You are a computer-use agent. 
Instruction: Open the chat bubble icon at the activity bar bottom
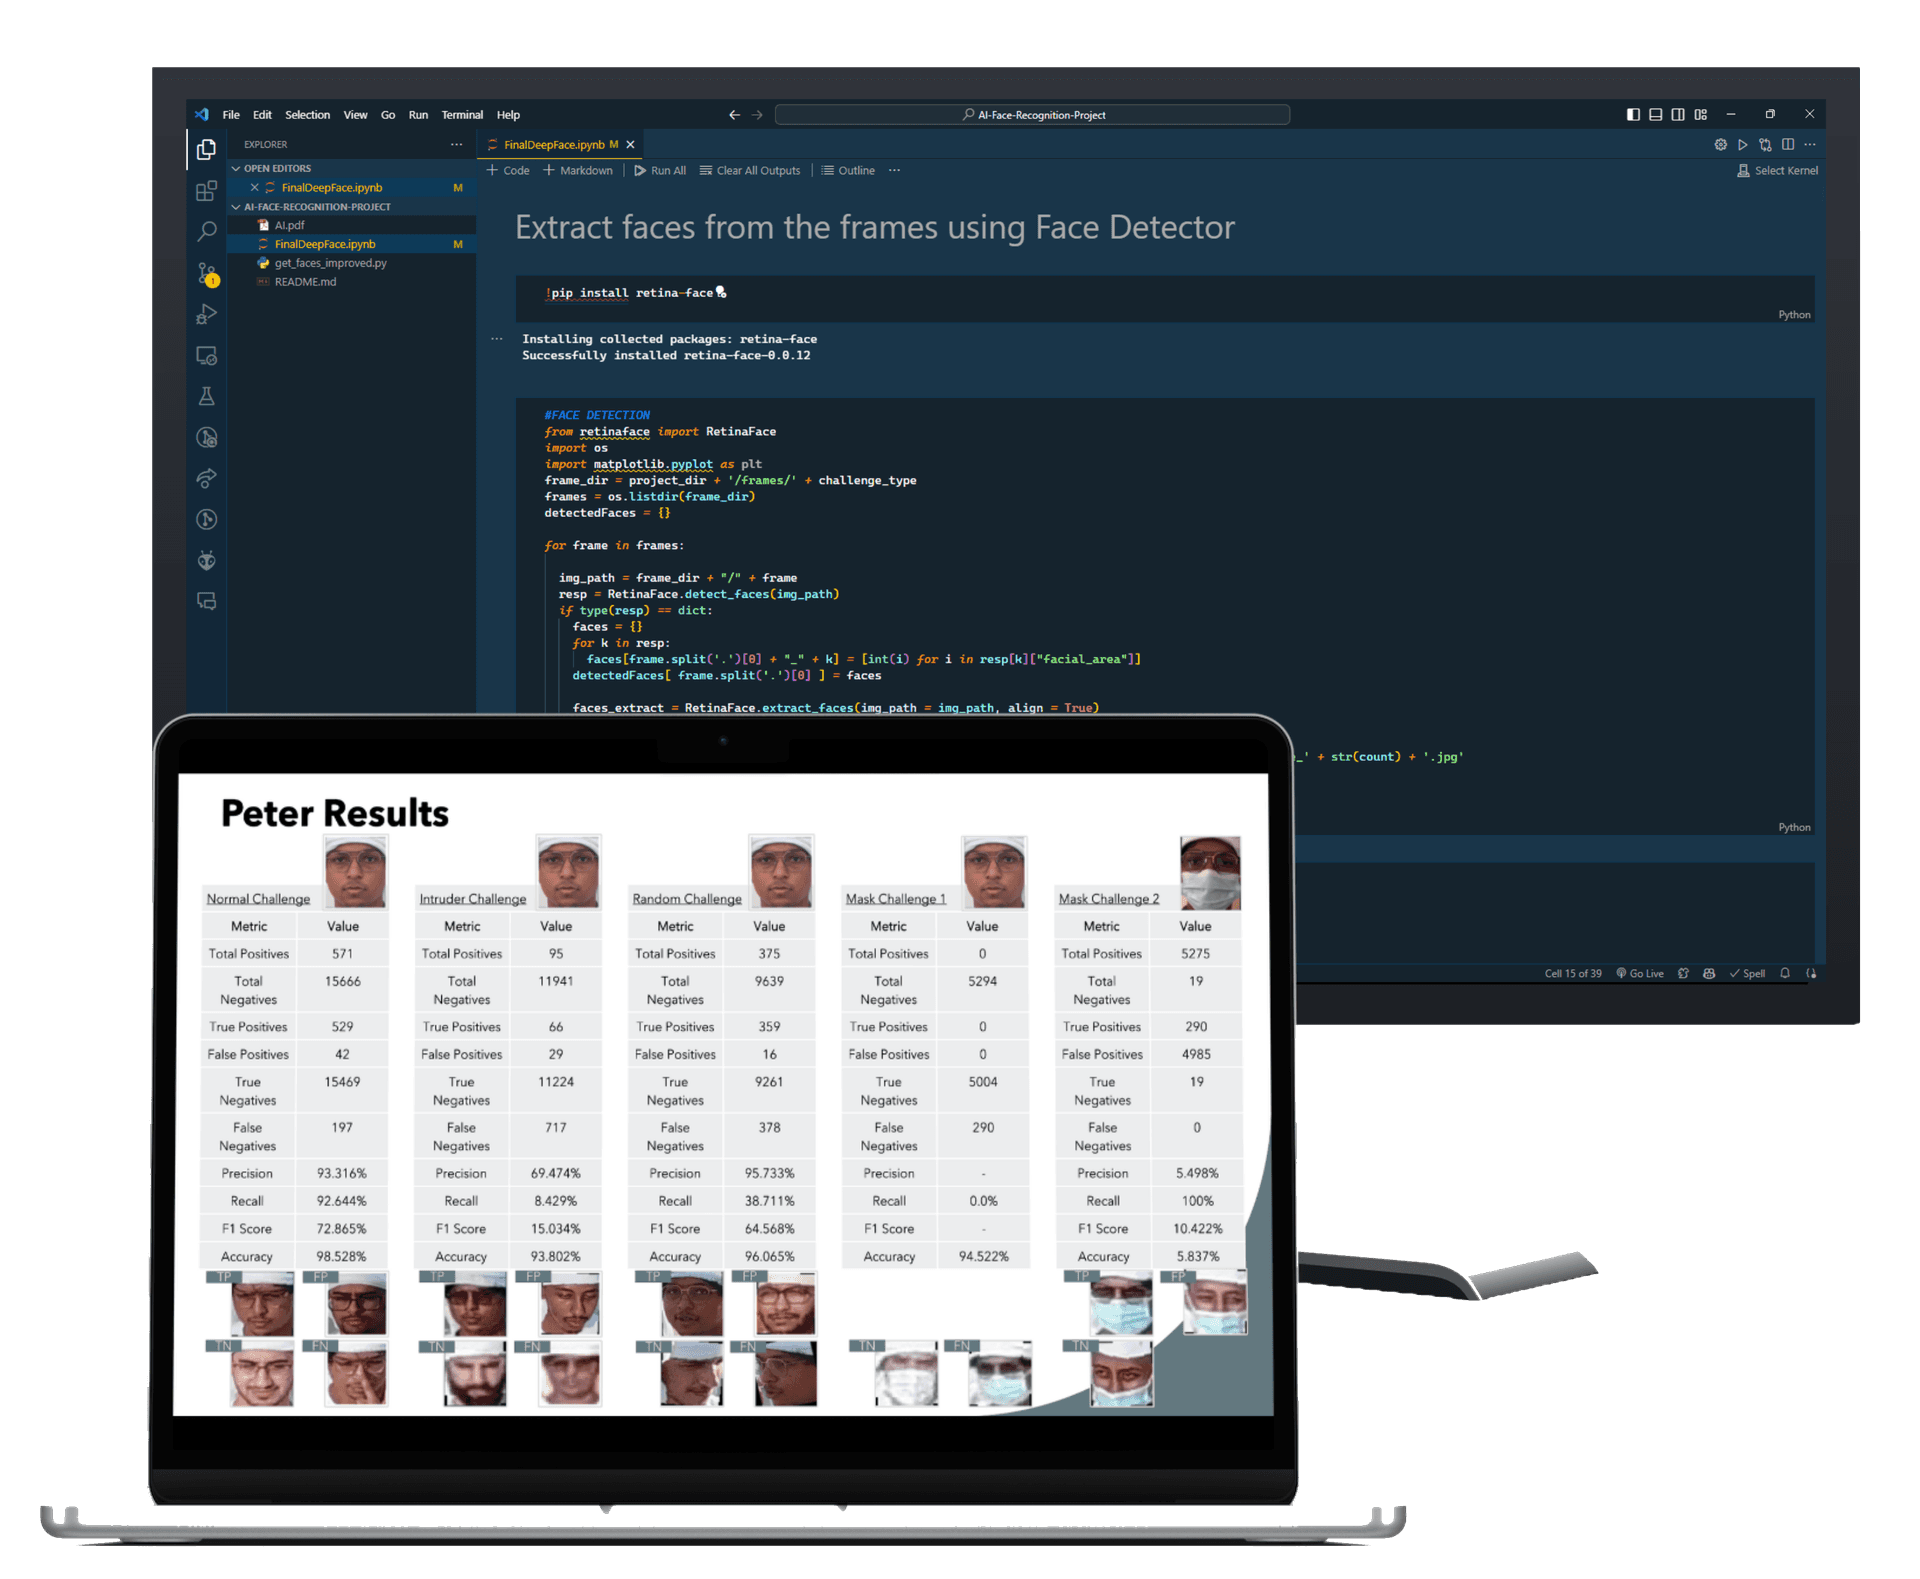(206, 600)
